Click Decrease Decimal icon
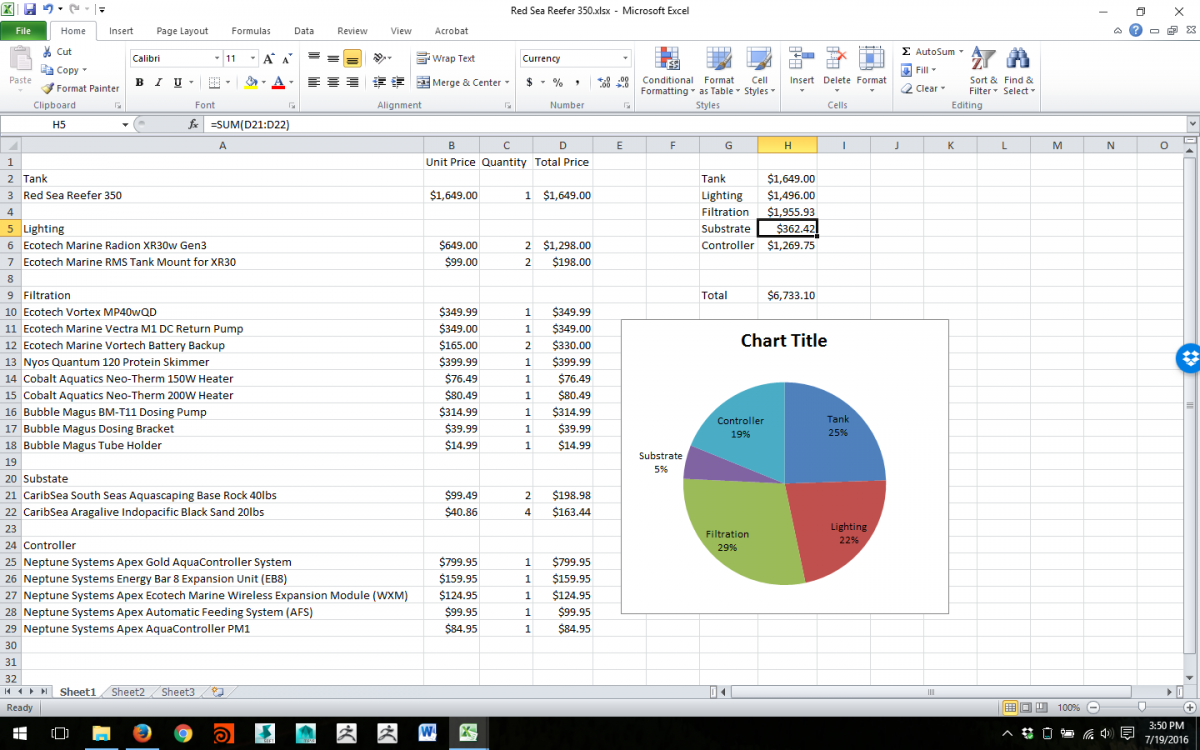This screenshot has width=1200, height=750. [622, 83]
